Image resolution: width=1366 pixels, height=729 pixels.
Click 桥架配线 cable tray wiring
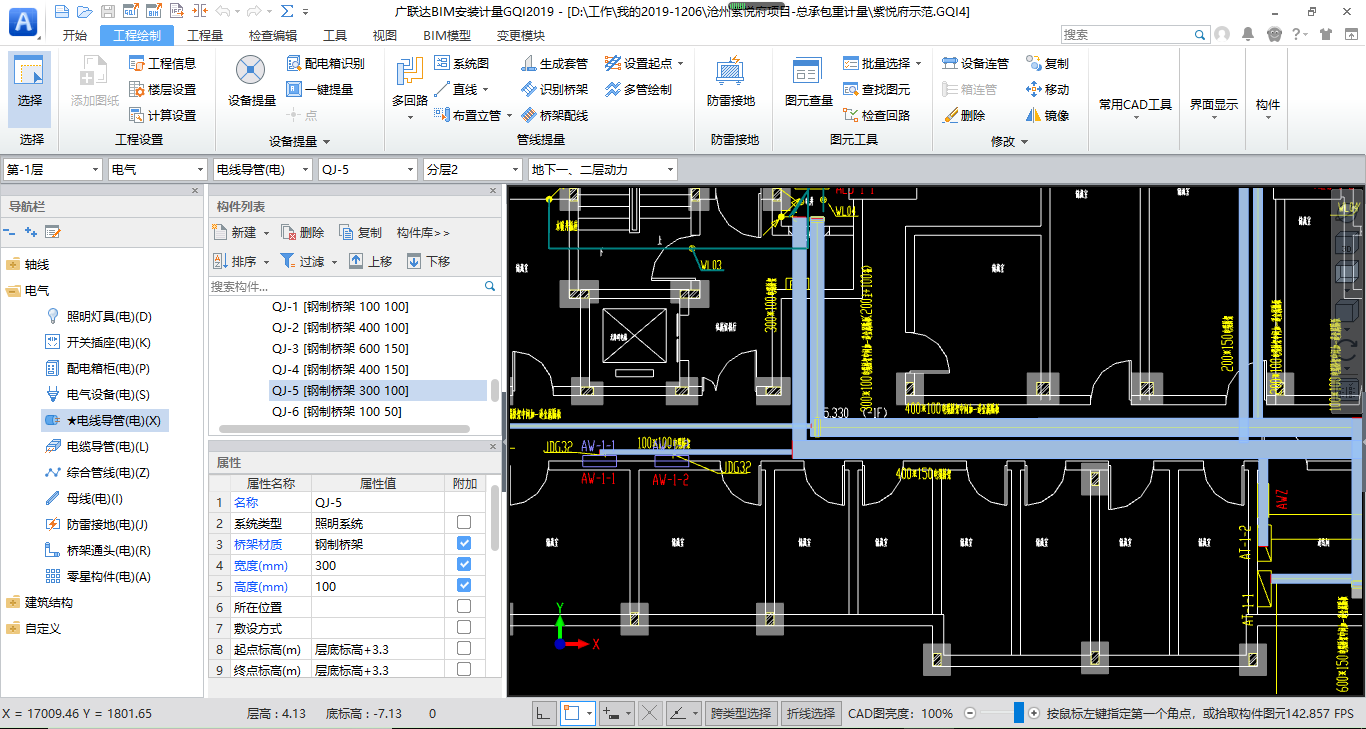coord(555,115)
